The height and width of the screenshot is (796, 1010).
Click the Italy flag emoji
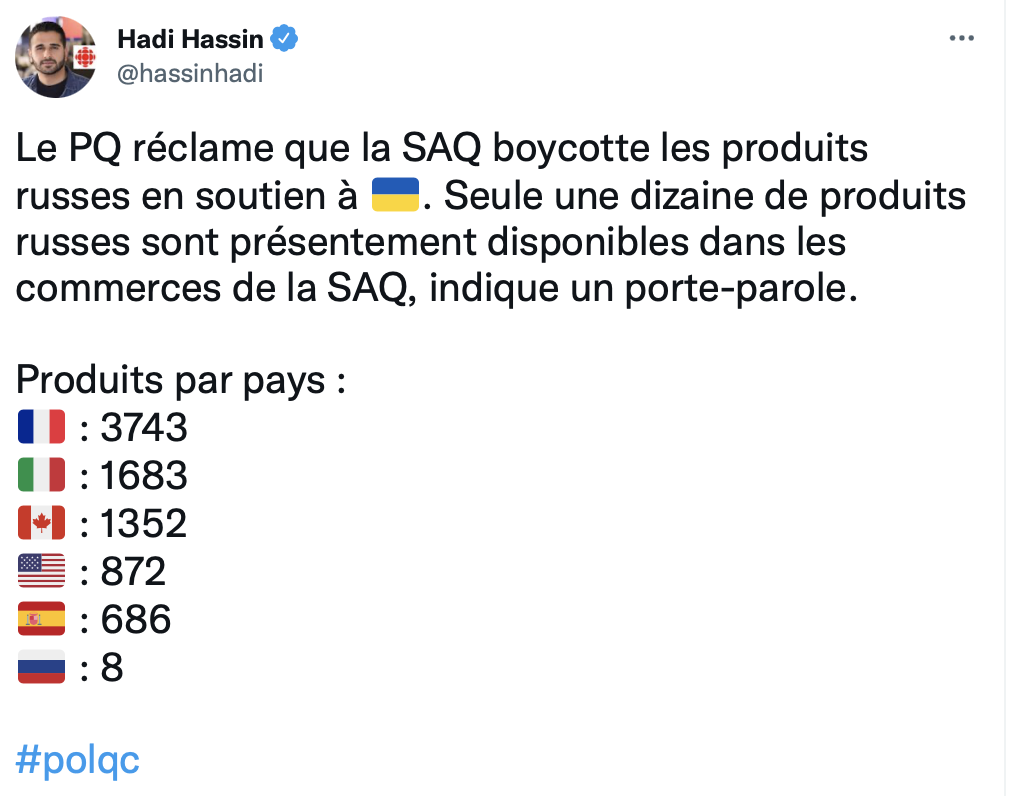[x=41, y=475]
